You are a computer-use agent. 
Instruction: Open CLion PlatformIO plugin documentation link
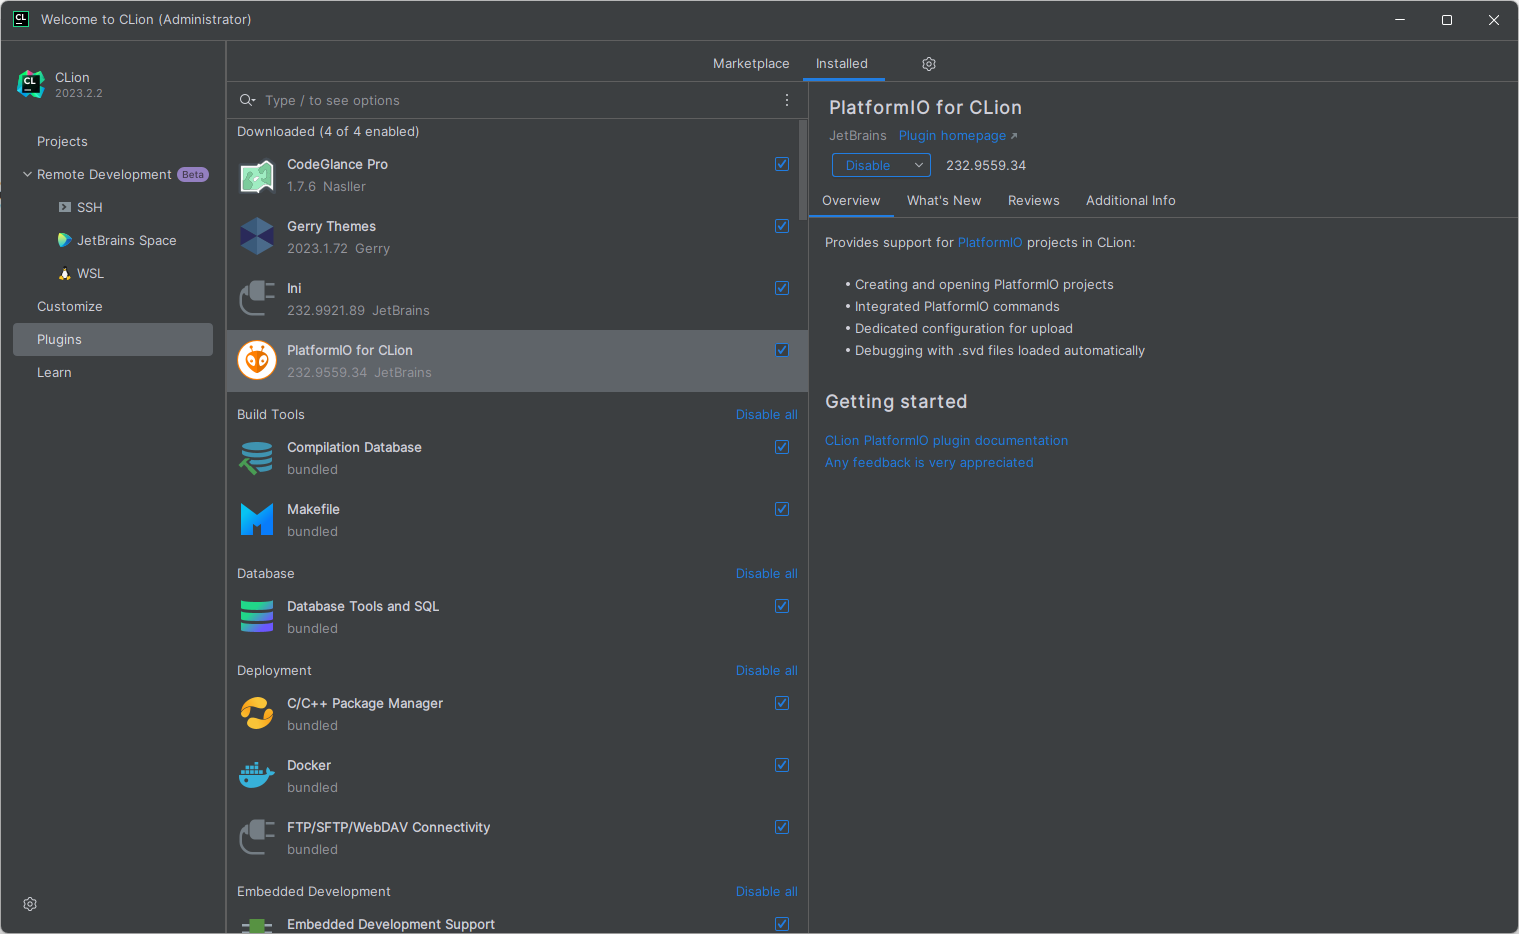tap(946, 440)
